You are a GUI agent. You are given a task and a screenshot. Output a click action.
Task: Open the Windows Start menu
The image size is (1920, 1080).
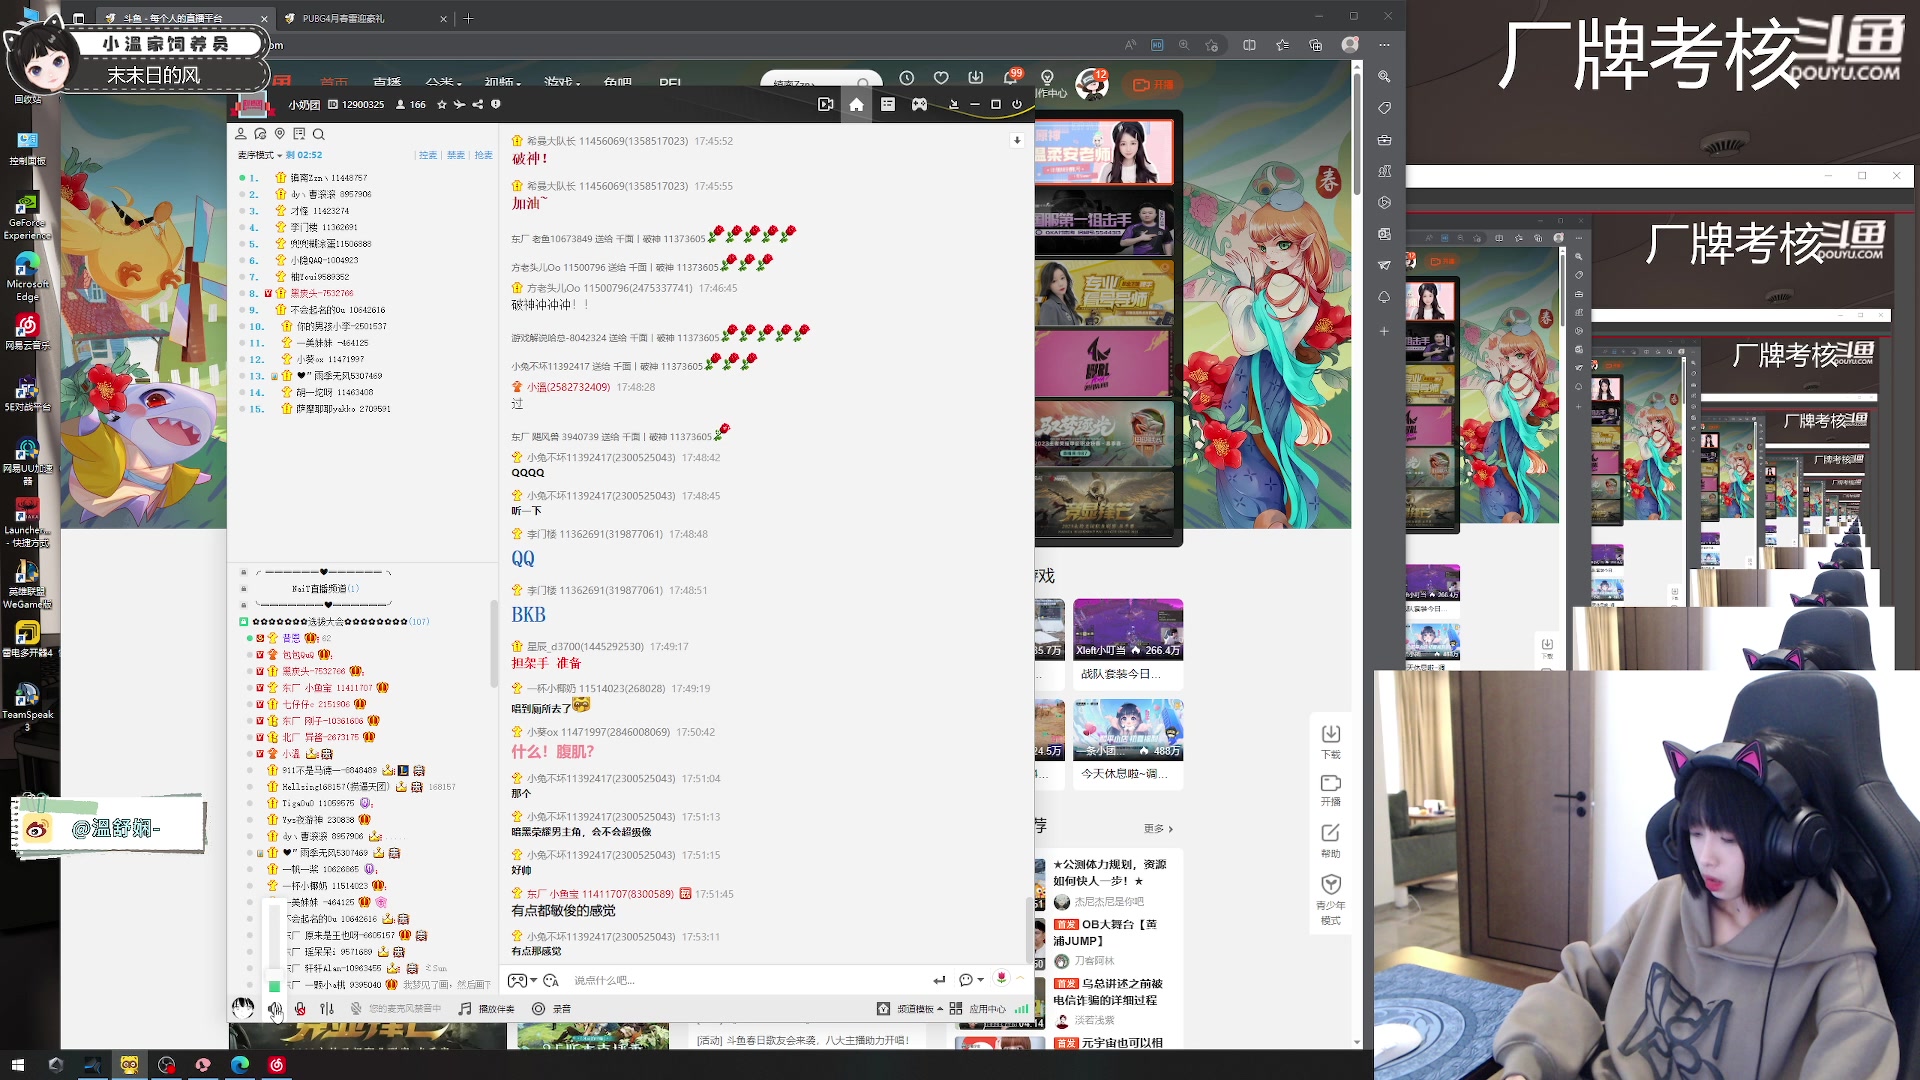point(17,1065)
